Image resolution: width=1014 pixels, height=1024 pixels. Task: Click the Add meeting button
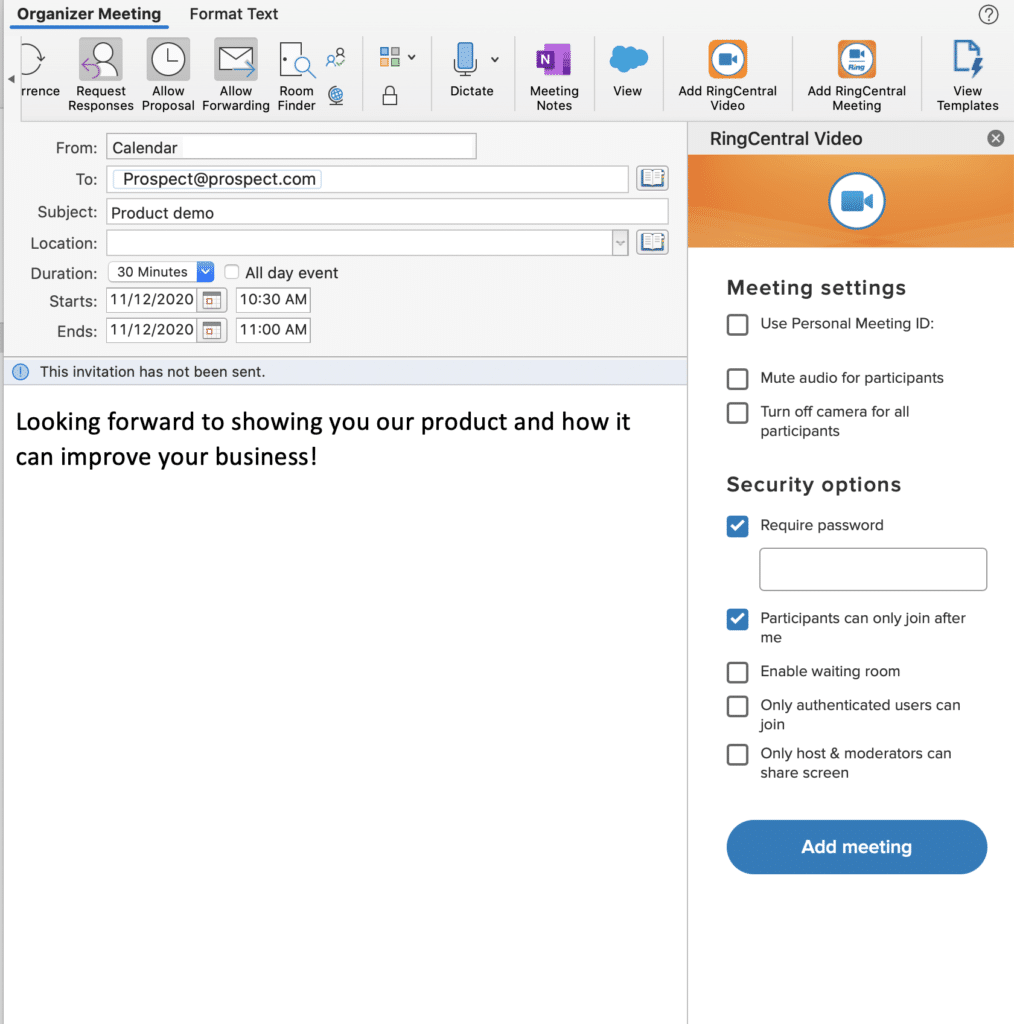(x=856, y=847)
